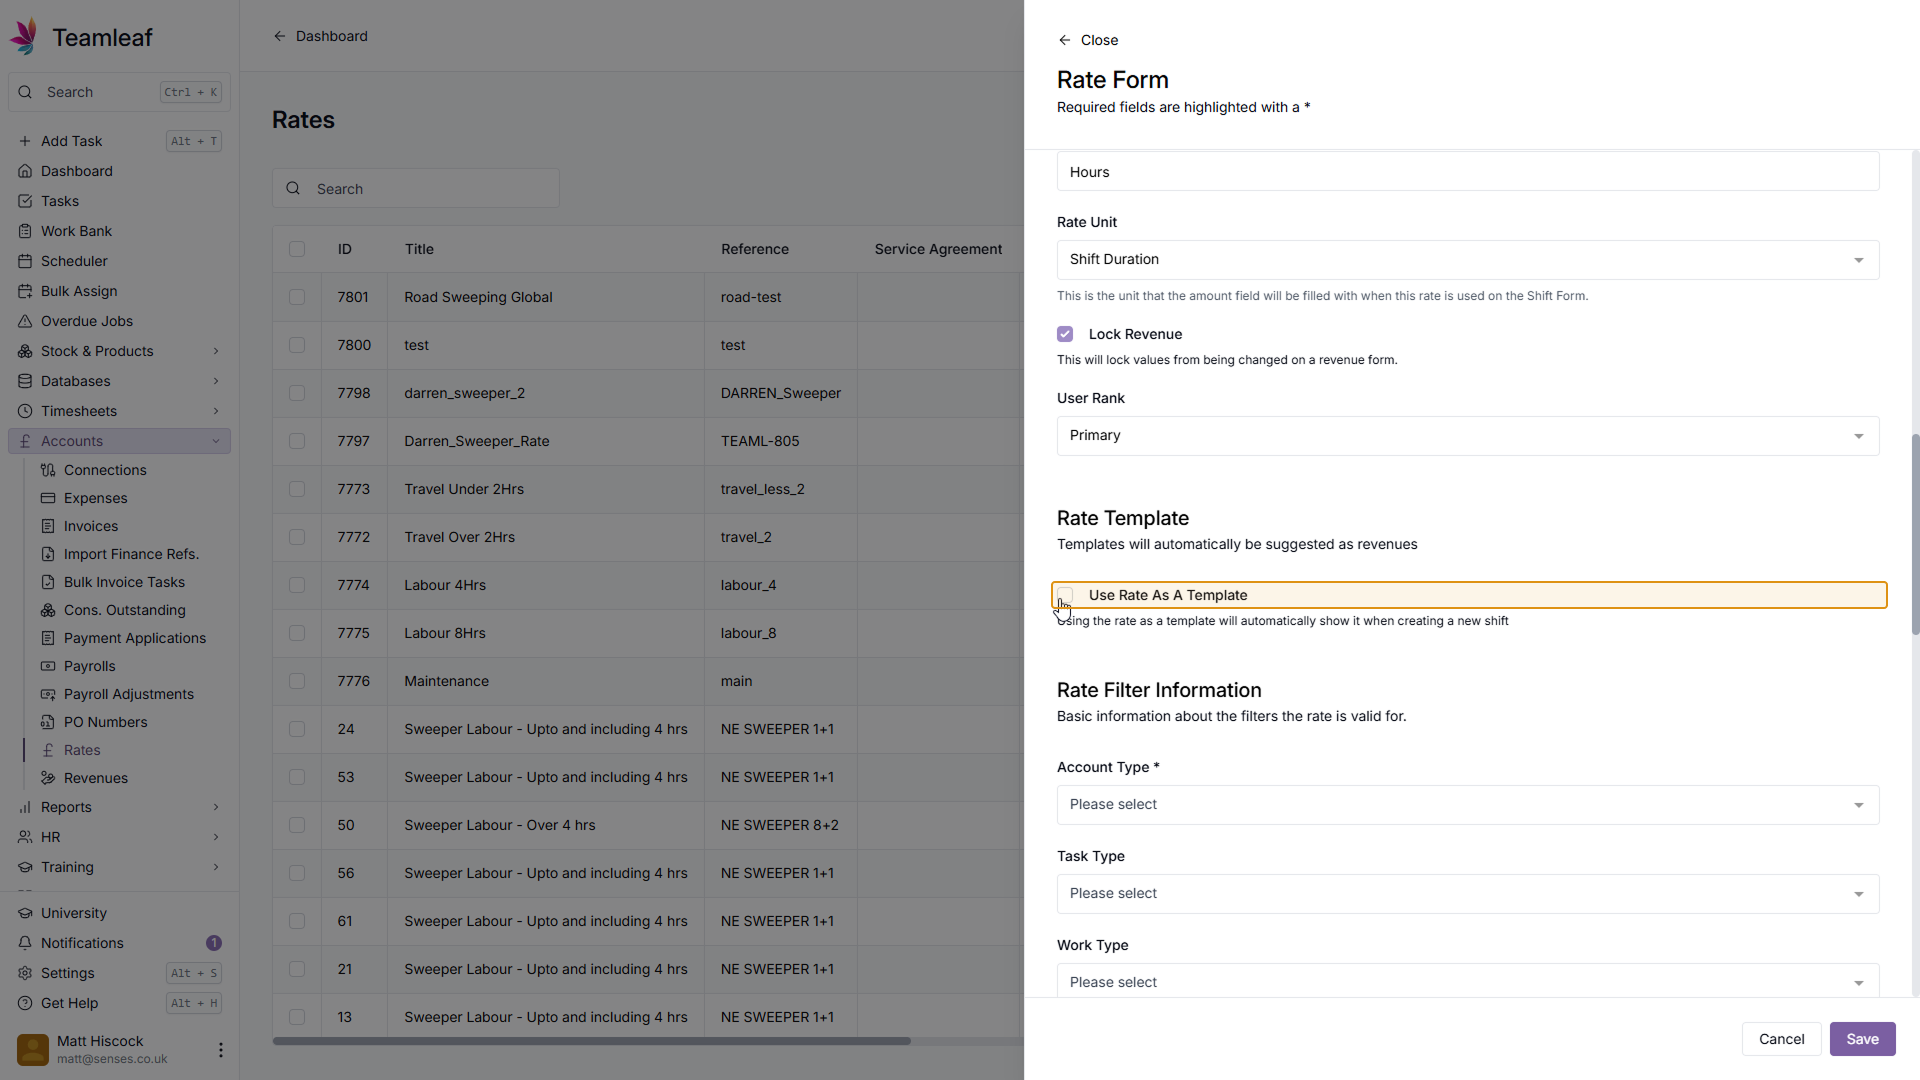The width and height of the screenshot is (1920, 1080).
Task: Open the Rate Unit dropdown
Action: point(1467,260)
